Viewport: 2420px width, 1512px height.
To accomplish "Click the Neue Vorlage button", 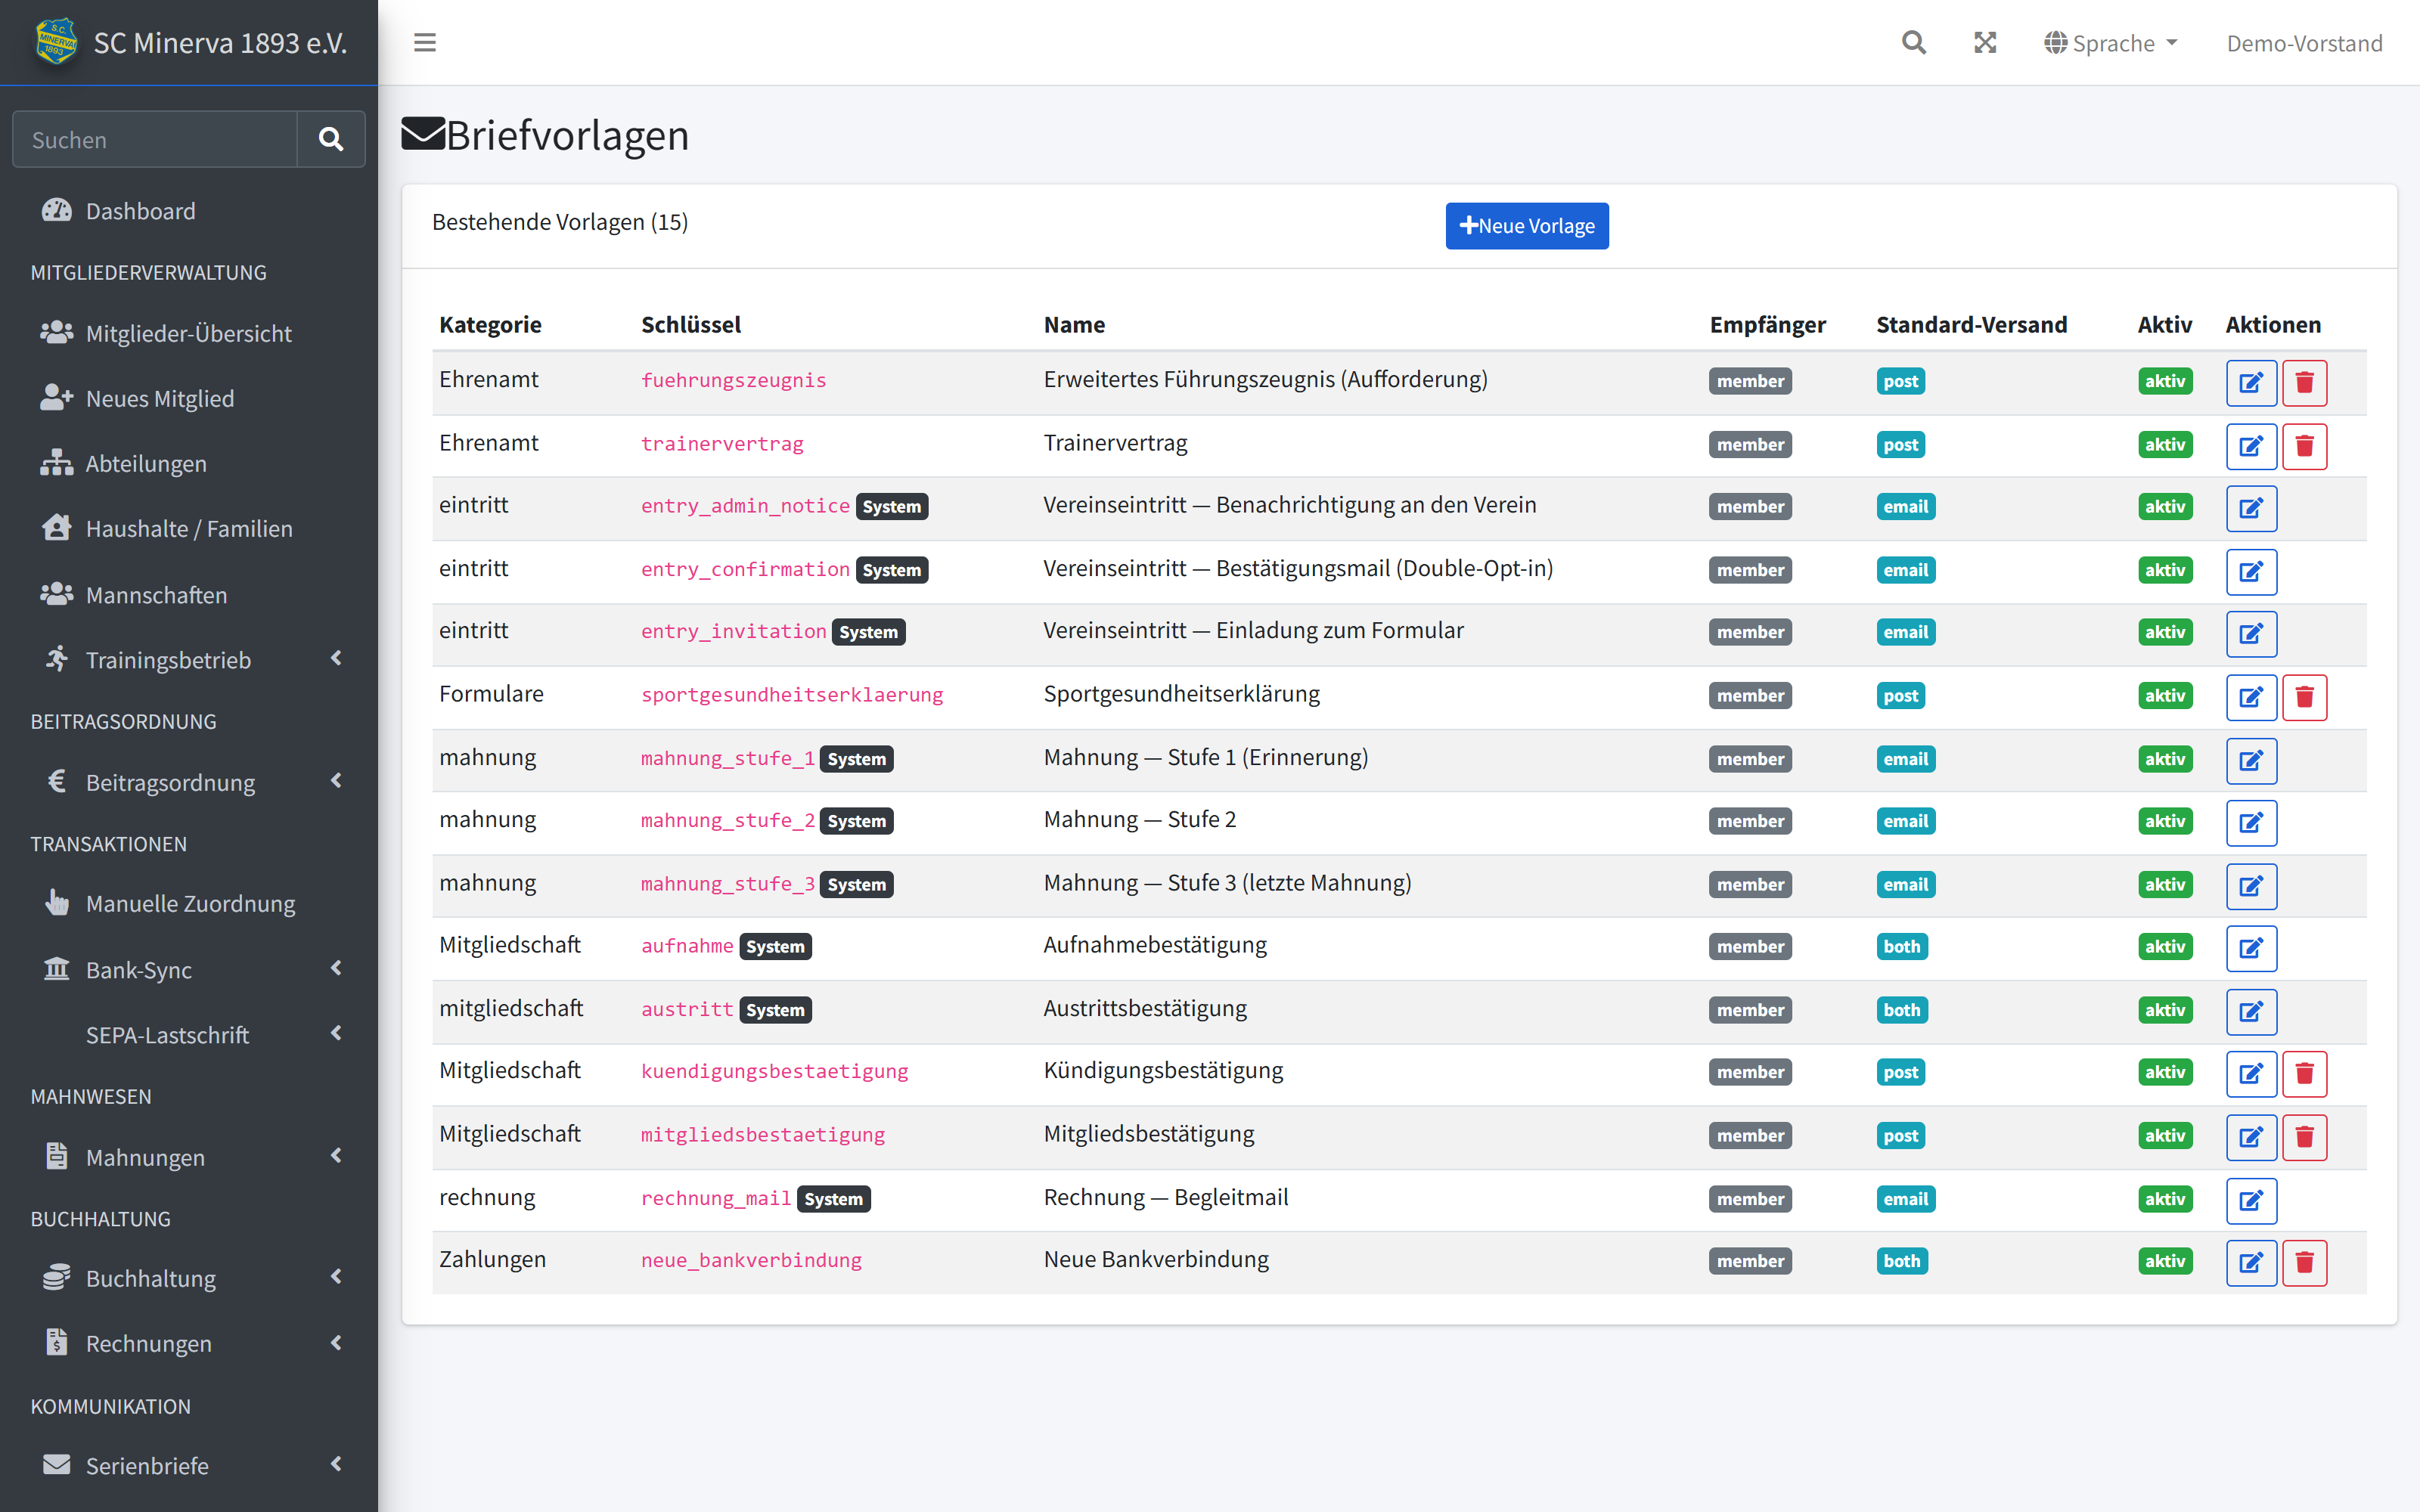I will click(x=1527, y=226).
